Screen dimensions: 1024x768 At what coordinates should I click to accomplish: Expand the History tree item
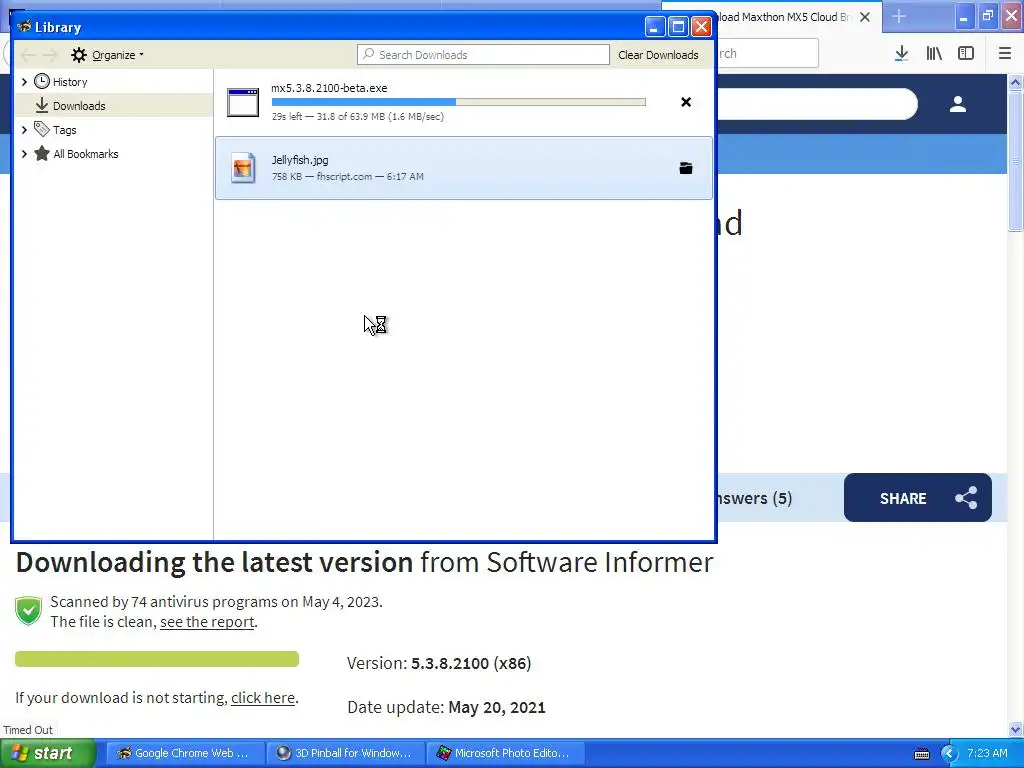(x=24, y=82)
